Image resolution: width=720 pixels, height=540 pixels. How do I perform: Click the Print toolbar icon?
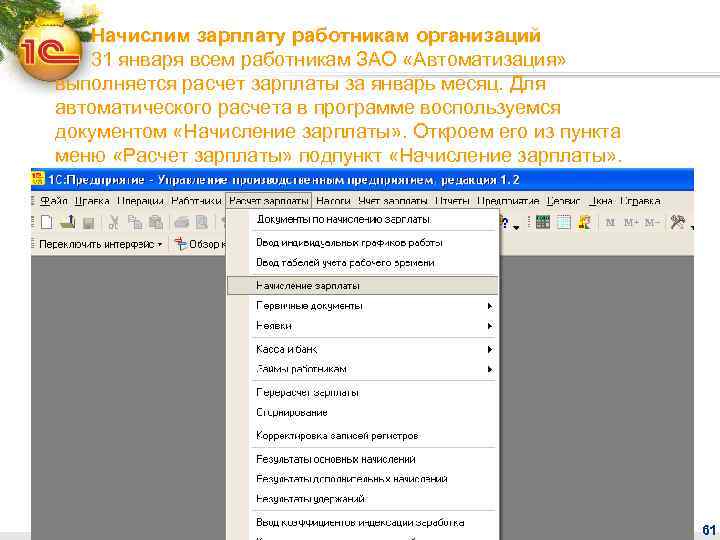tap(182, 223)
